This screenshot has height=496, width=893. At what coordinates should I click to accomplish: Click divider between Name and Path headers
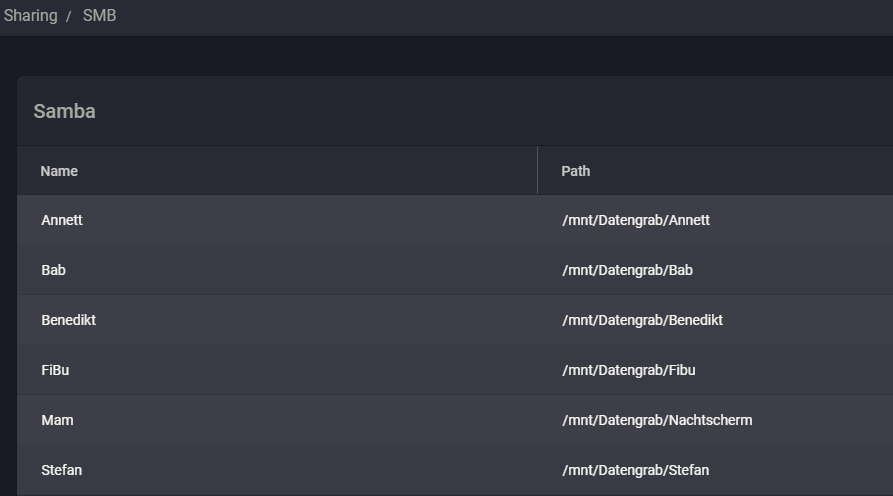pyautogui.click(x=537, y=171)
